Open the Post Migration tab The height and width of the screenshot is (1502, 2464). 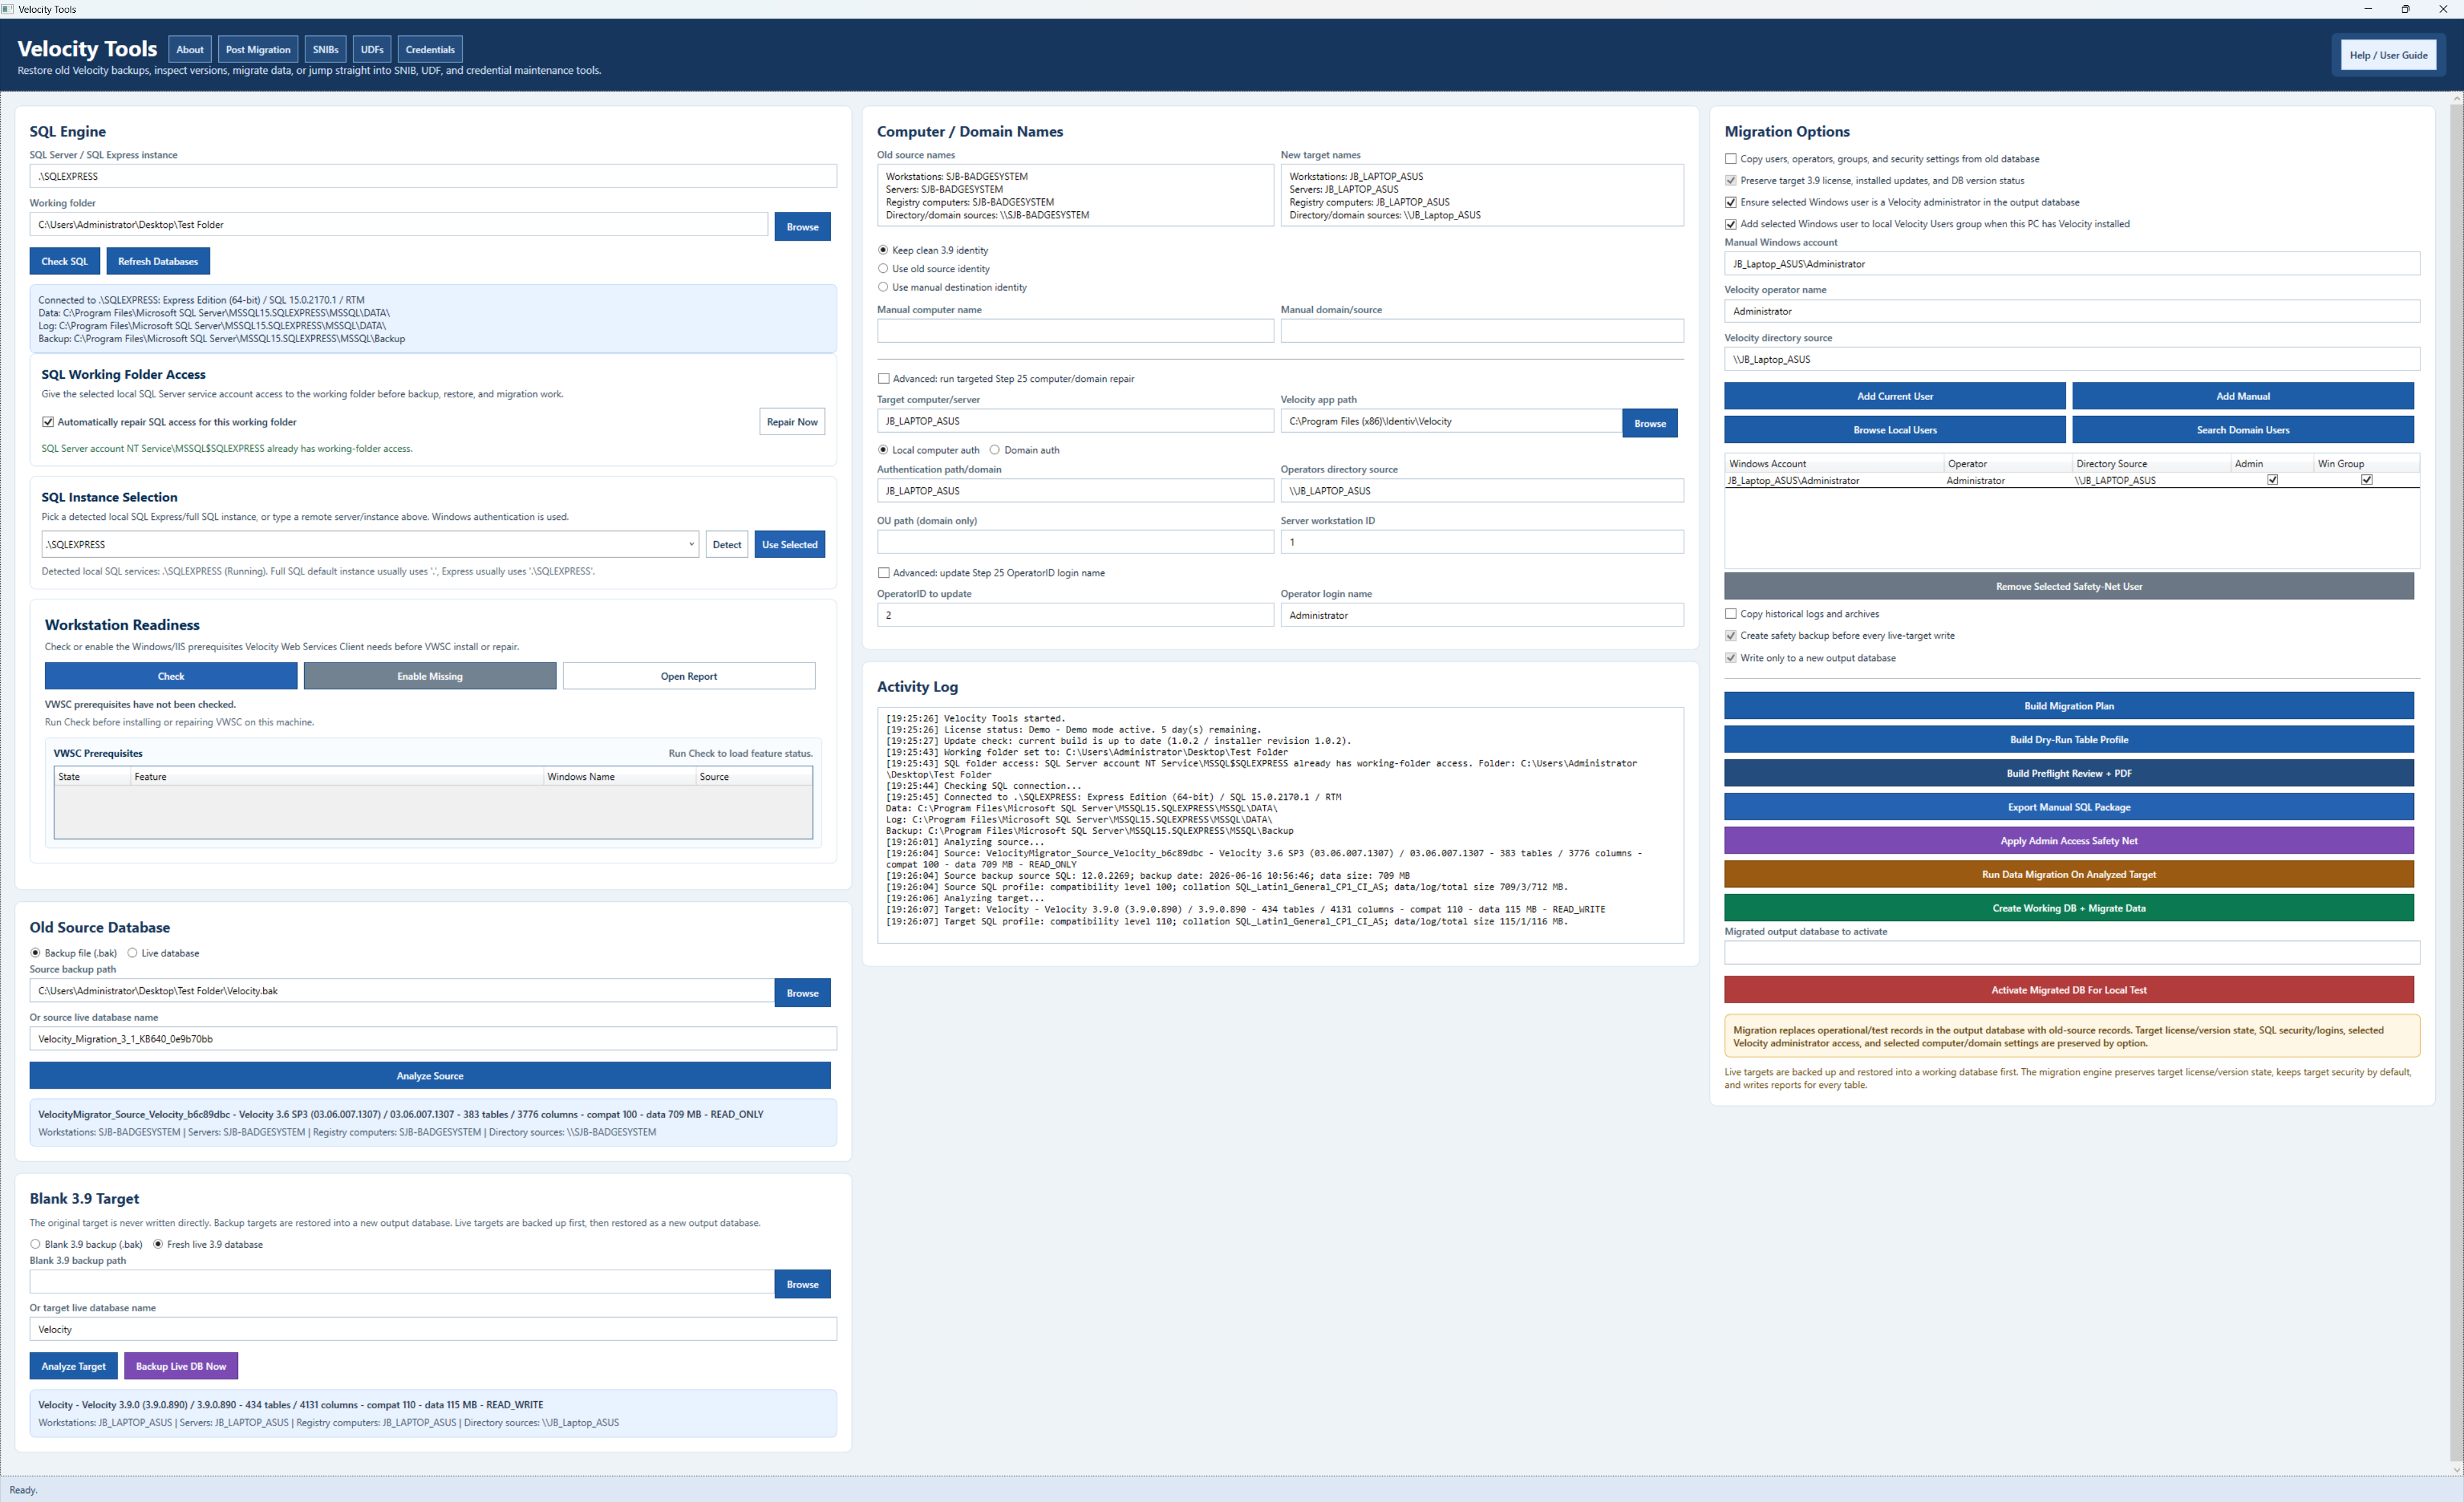pyautogui.click(x=258, y=50)
